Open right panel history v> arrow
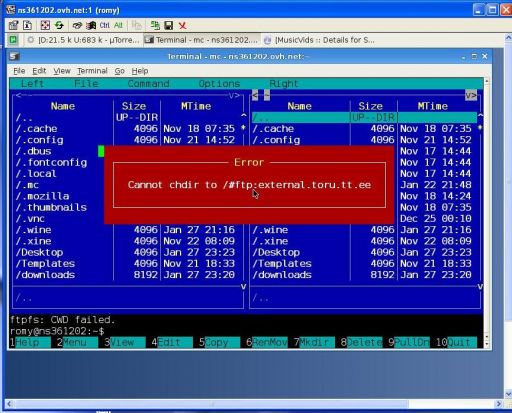 [471, 96]
